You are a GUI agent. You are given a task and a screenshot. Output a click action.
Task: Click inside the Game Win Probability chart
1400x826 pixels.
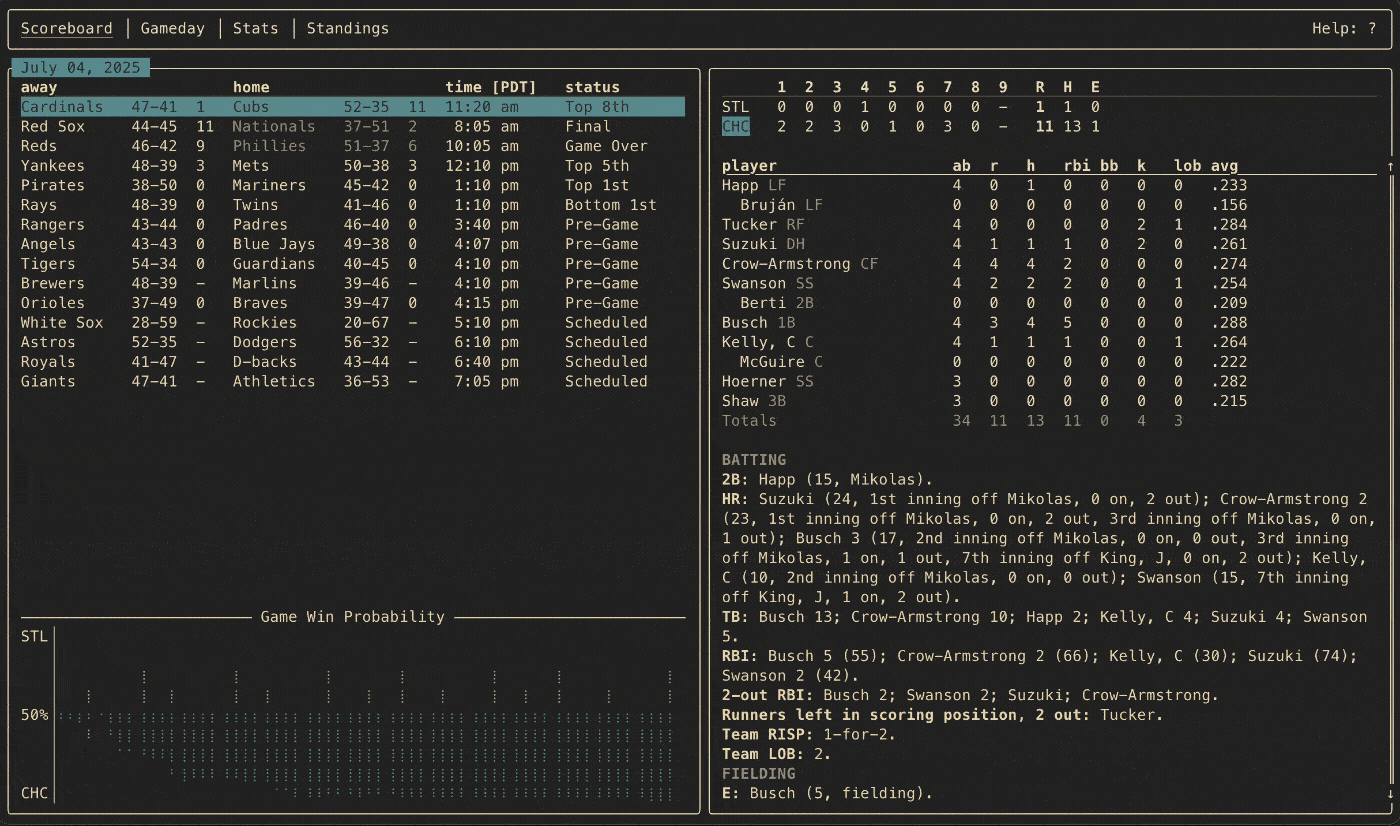click(x=350, y=715)
